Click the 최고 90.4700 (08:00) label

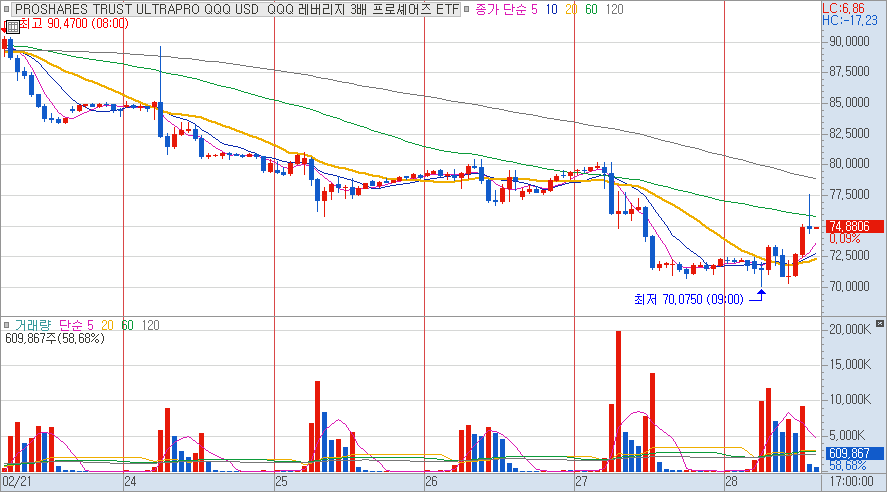[74, 23]
